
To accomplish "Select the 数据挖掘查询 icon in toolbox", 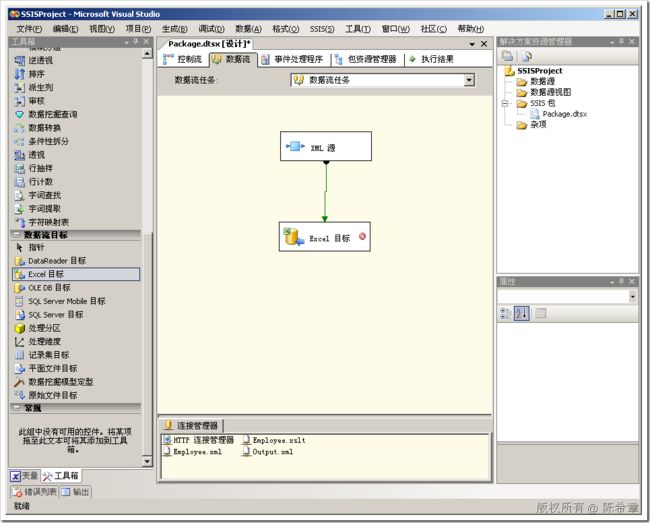I will coord(19,114).
